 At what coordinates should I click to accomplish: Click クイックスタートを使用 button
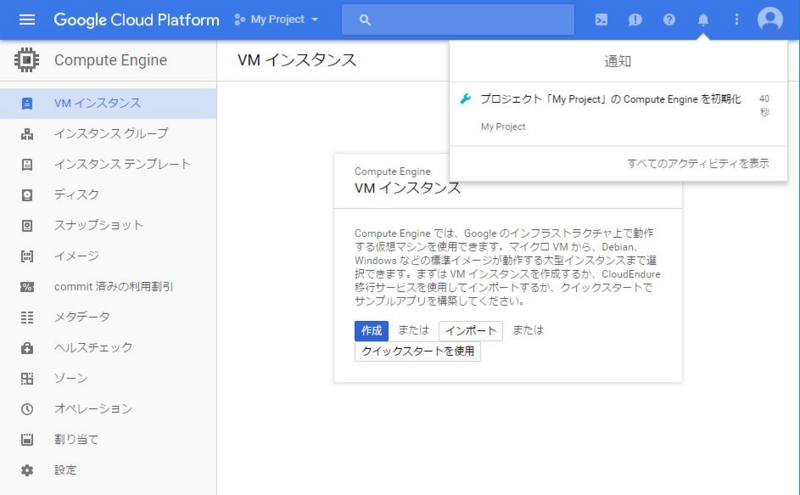coord(417,351)
